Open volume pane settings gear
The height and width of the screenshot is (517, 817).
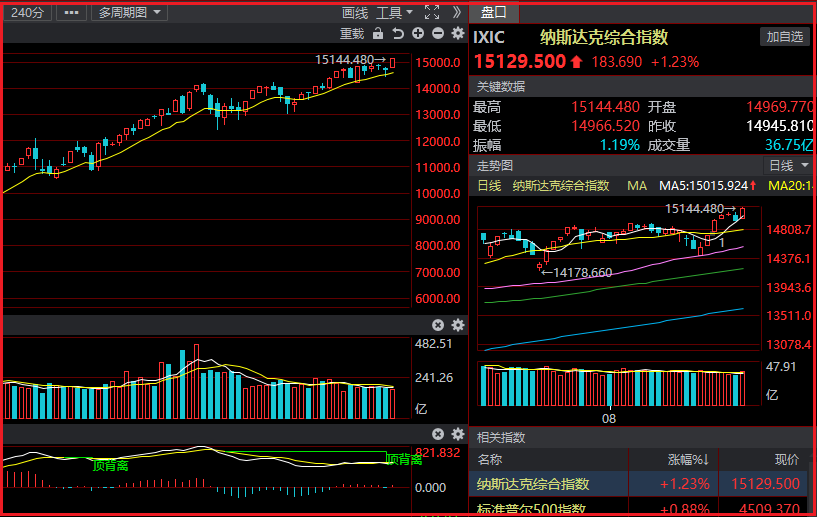[458, 325]
